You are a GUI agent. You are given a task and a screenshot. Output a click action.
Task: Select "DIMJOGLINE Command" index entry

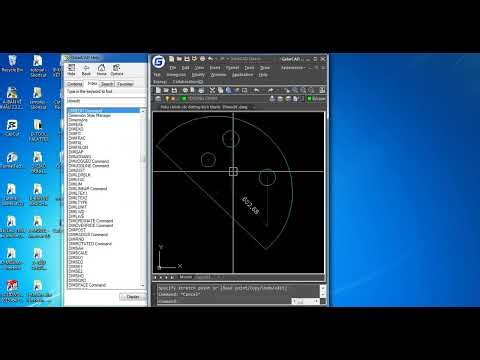(x=89, y=166)
